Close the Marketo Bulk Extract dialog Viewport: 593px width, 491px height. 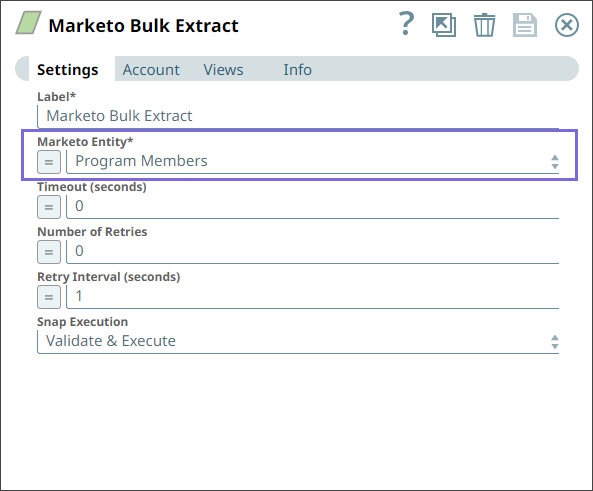567,25
